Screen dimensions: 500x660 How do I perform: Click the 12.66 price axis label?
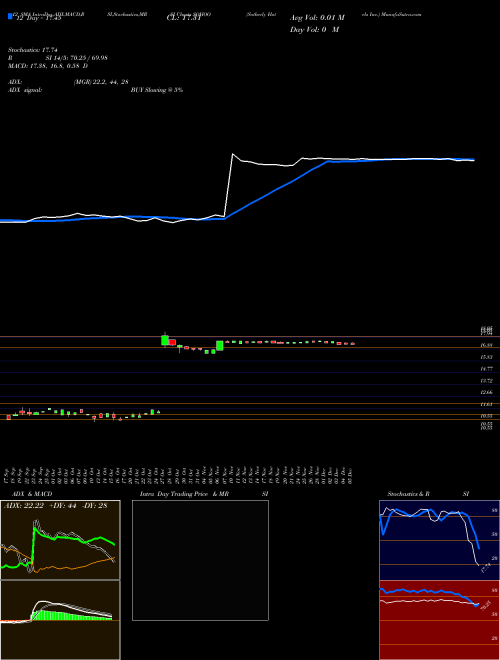(x=487, y=392)
